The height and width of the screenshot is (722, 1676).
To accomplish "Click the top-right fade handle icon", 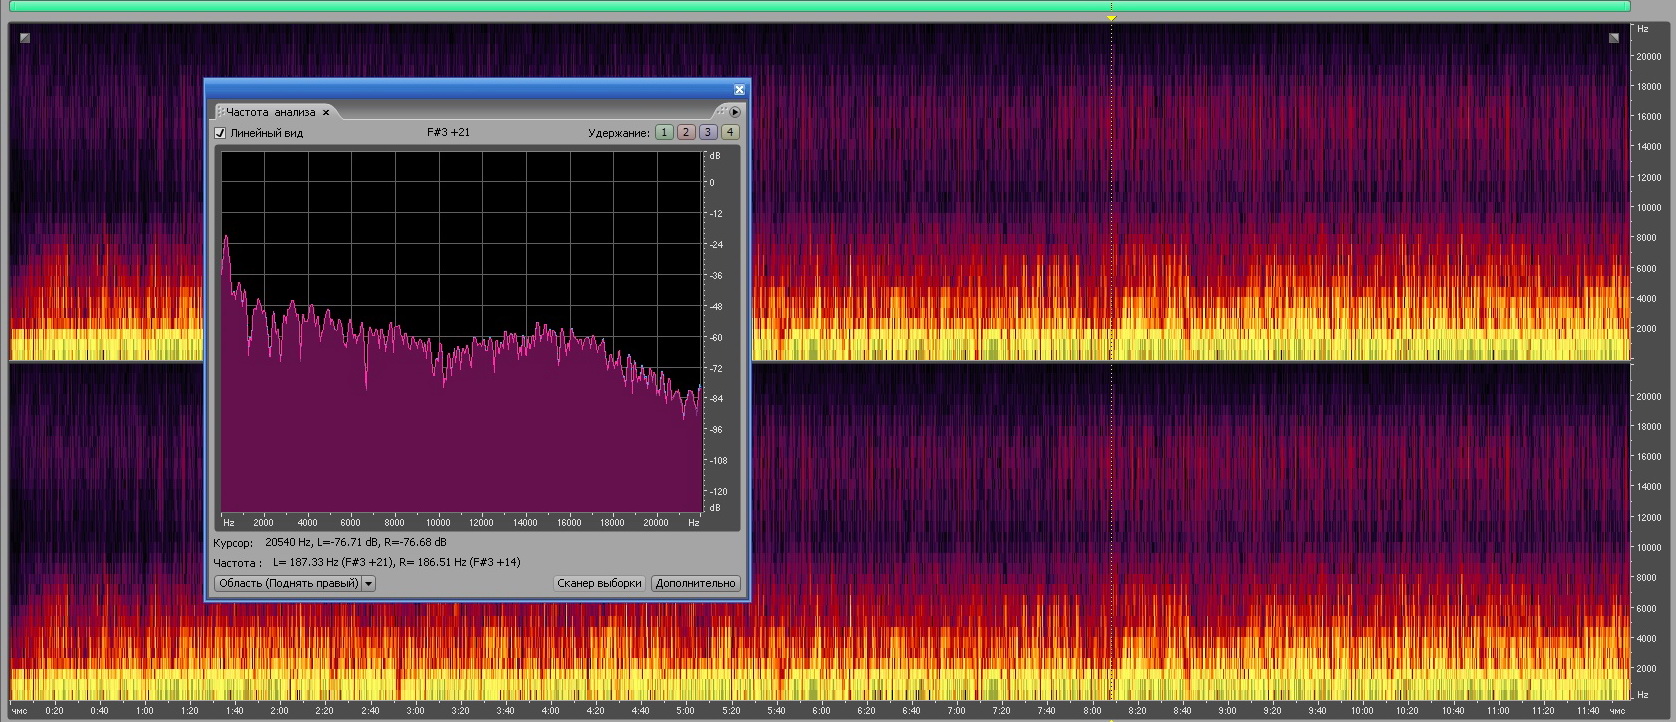I will pyautogui.click(x=1614, y=38).
